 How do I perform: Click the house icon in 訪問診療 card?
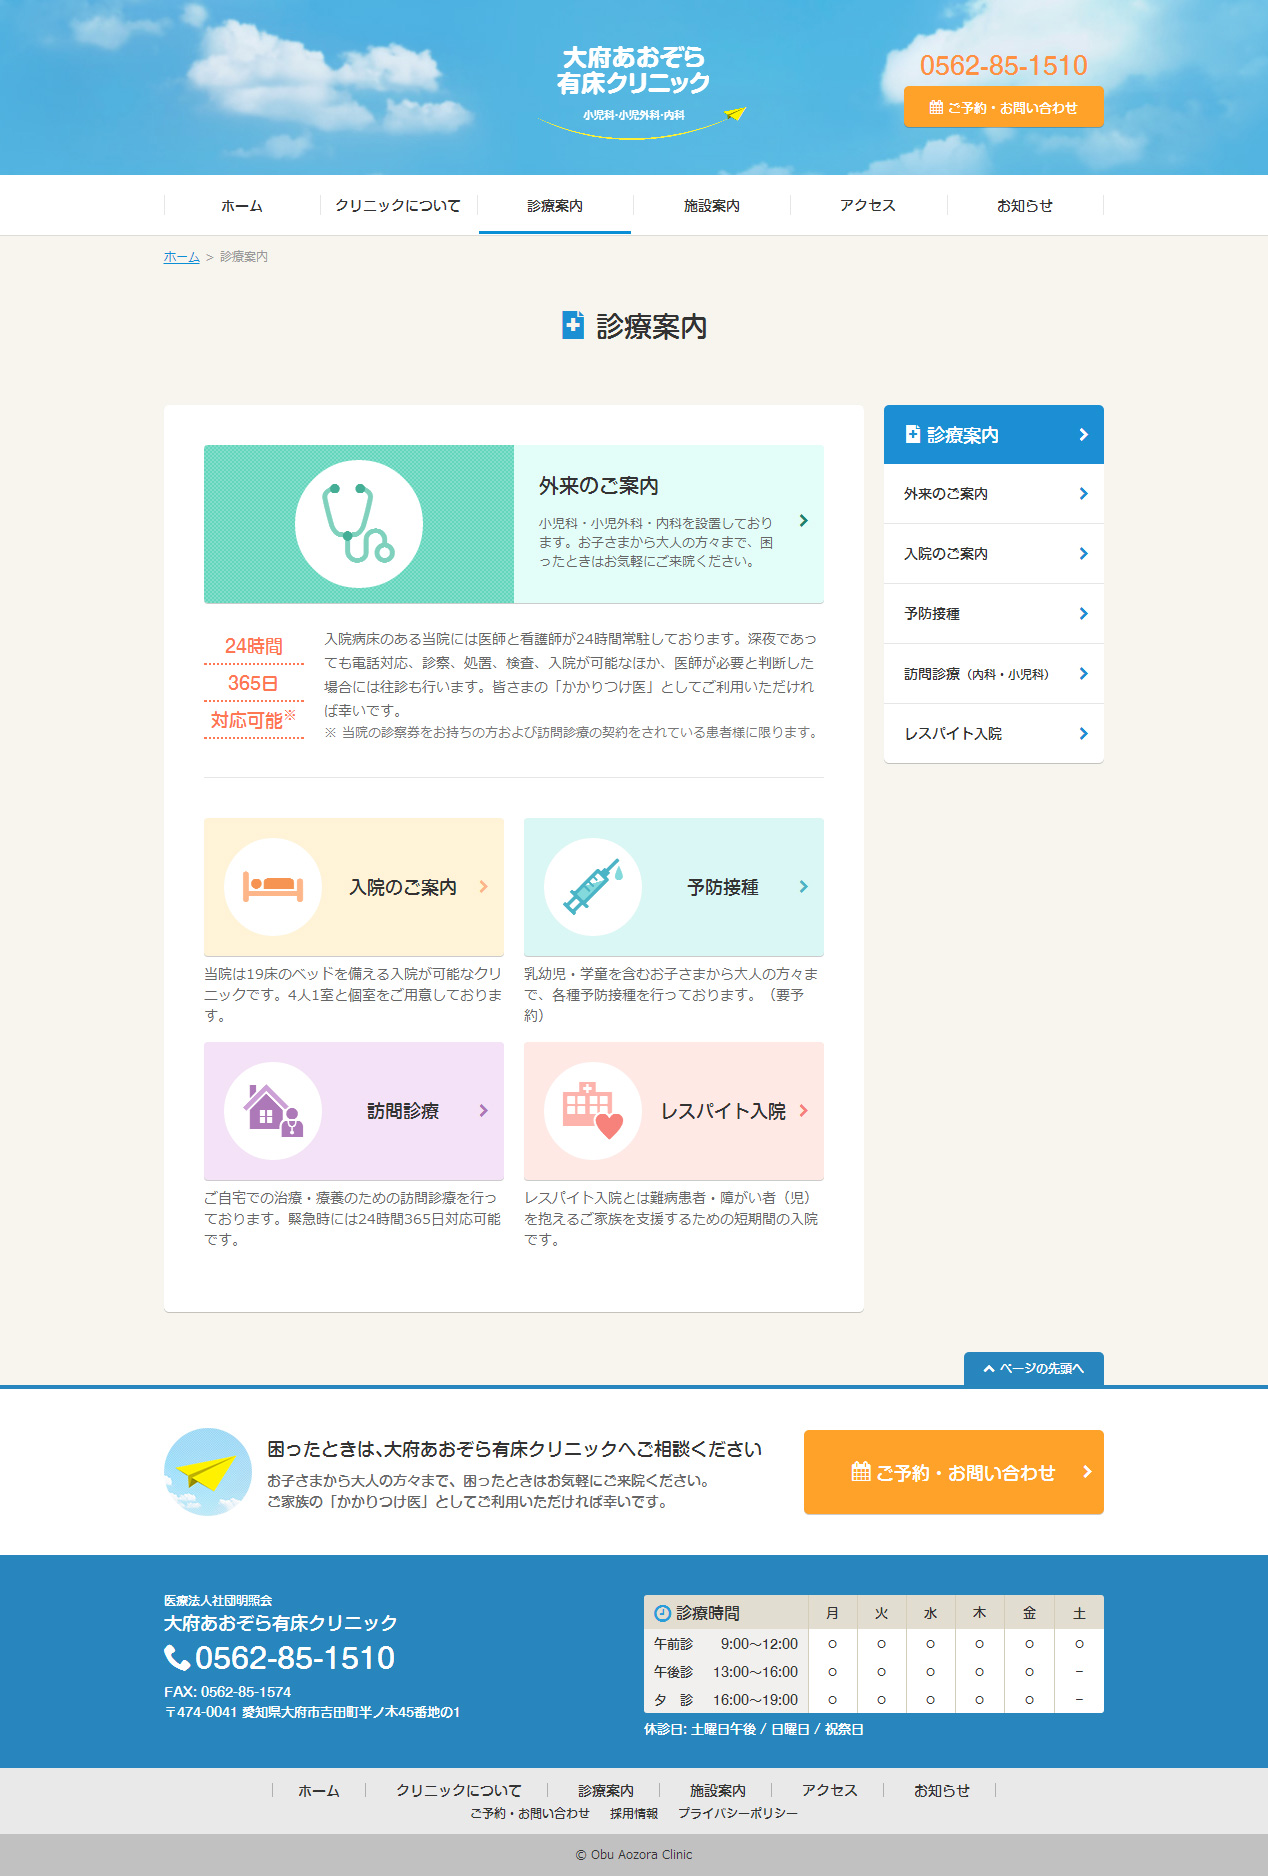coord(273,1111)
